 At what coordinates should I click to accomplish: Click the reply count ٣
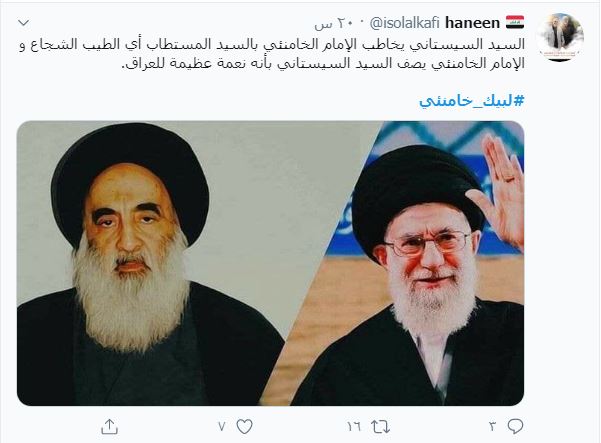click(x=493, y=426)
